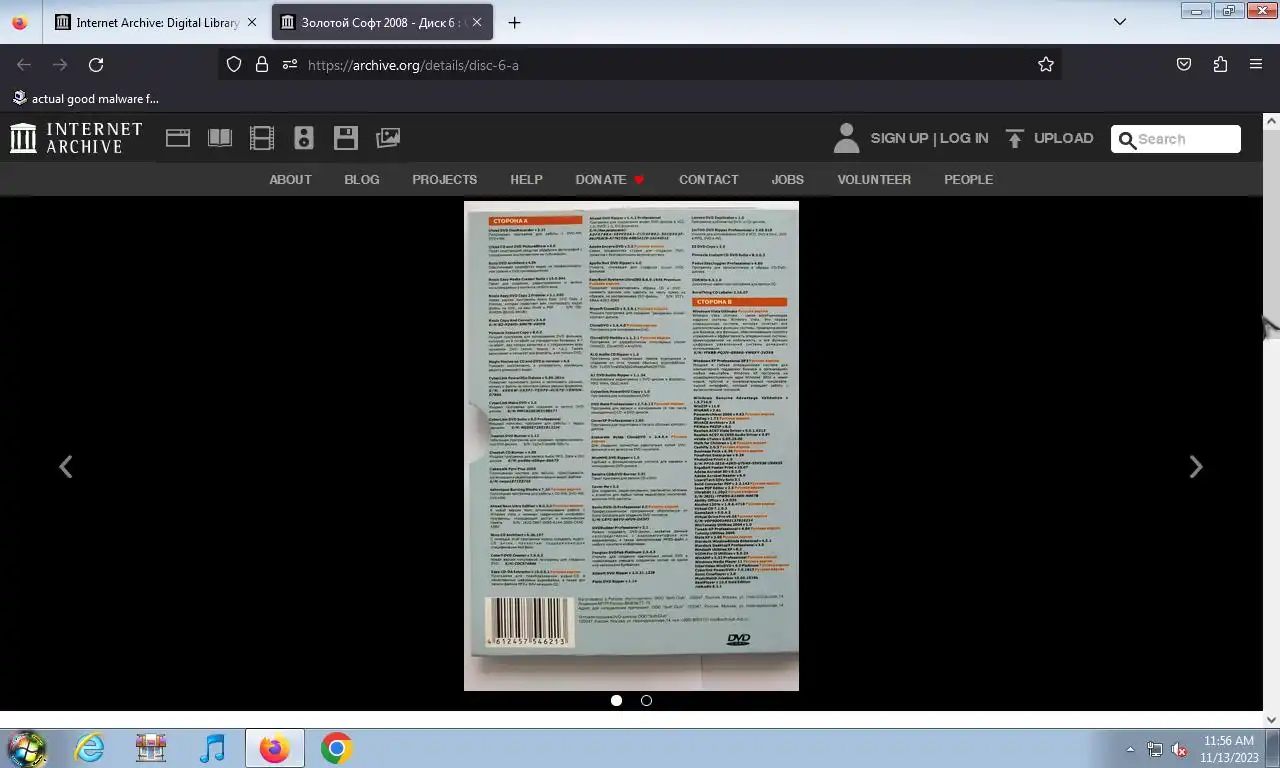View site security lock icon
Image resolution: width=1280 pixels, height=768 pixels.
coord(262,64)
